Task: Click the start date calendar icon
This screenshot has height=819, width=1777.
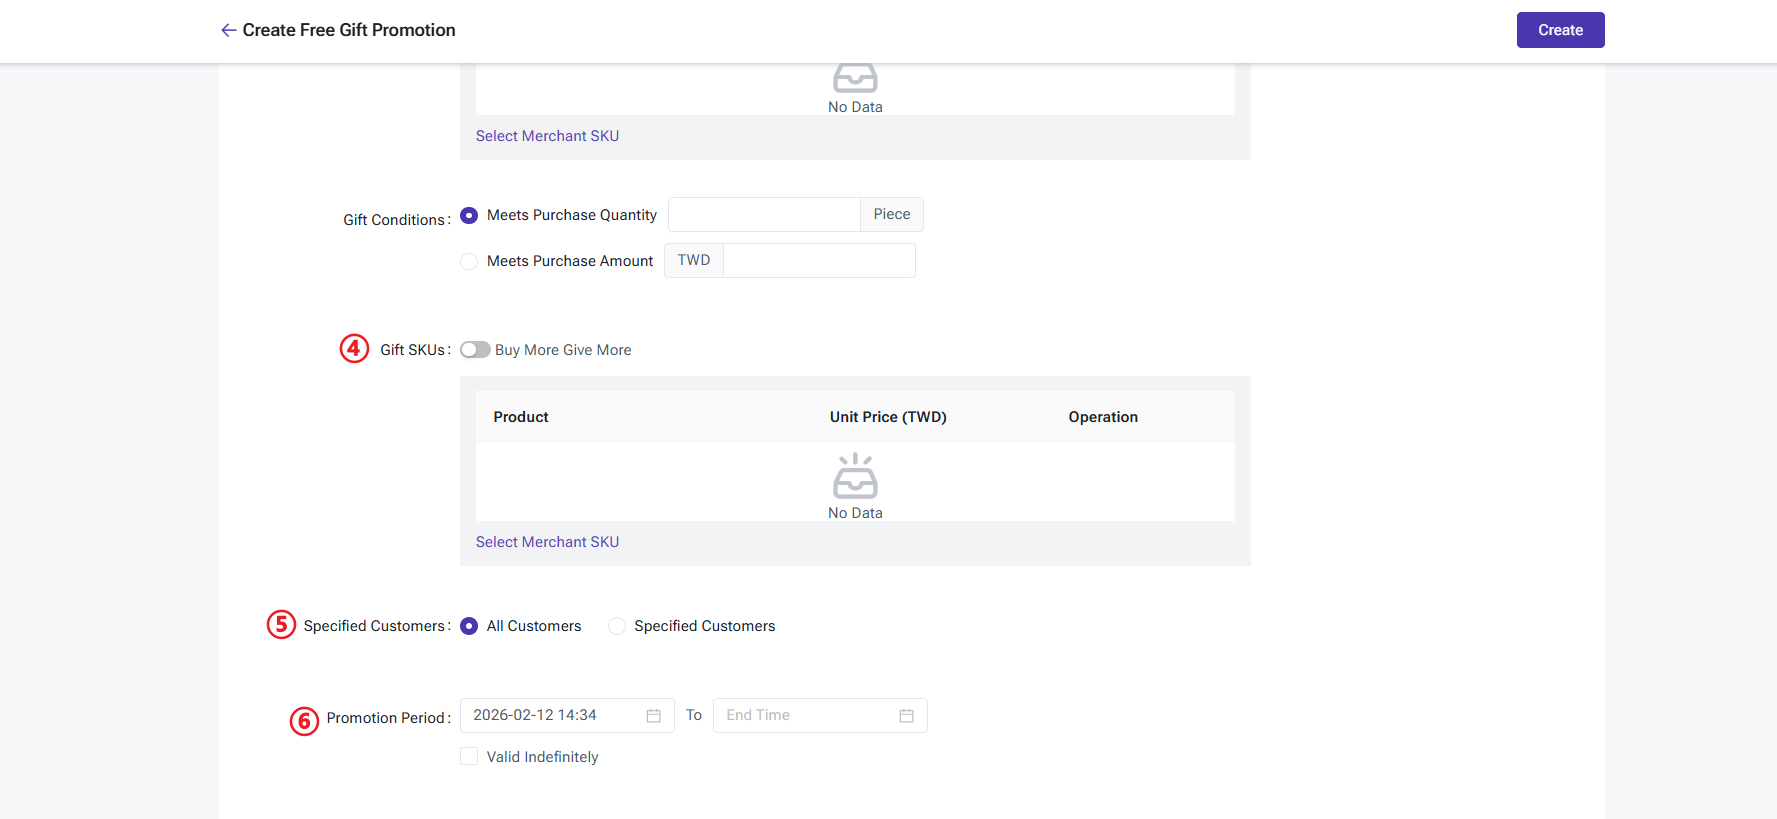Action: pyautogui.click(x=653, y=716)
